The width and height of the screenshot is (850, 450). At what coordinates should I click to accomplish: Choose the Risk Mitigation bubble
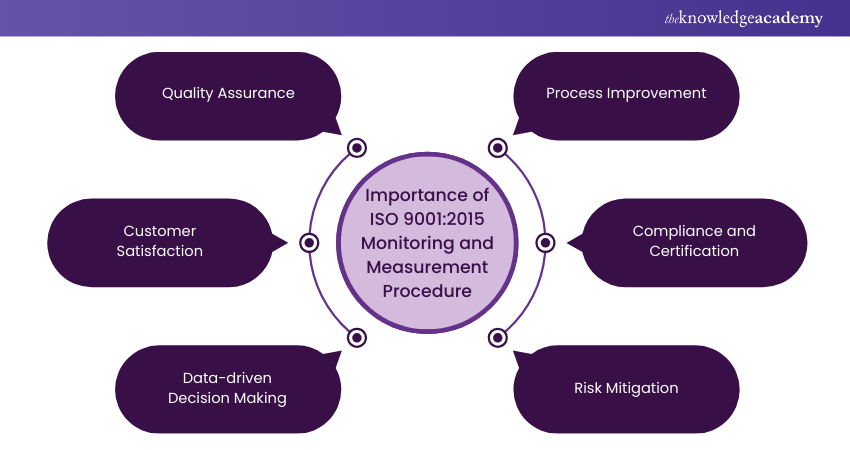626,388
